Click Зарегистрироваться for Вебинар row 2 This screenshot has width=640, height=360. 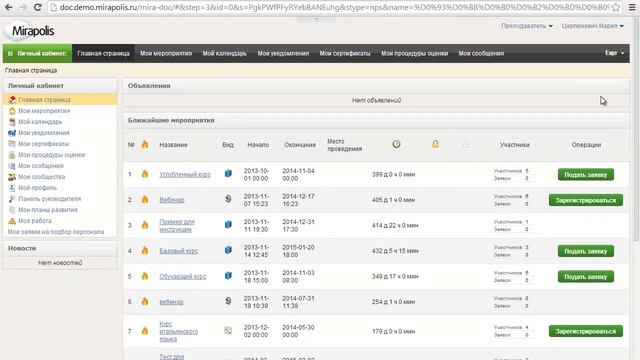586,200
